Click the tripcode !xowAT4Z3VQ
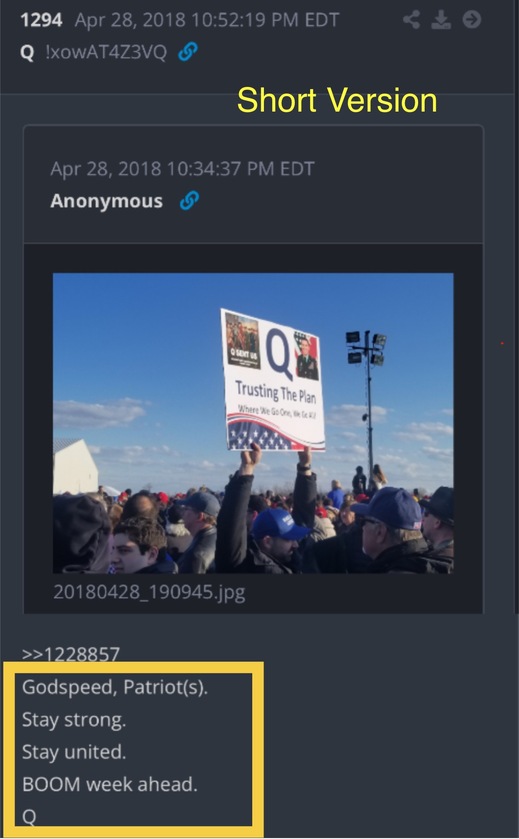519x839 pixels. (x=106, y=52)
